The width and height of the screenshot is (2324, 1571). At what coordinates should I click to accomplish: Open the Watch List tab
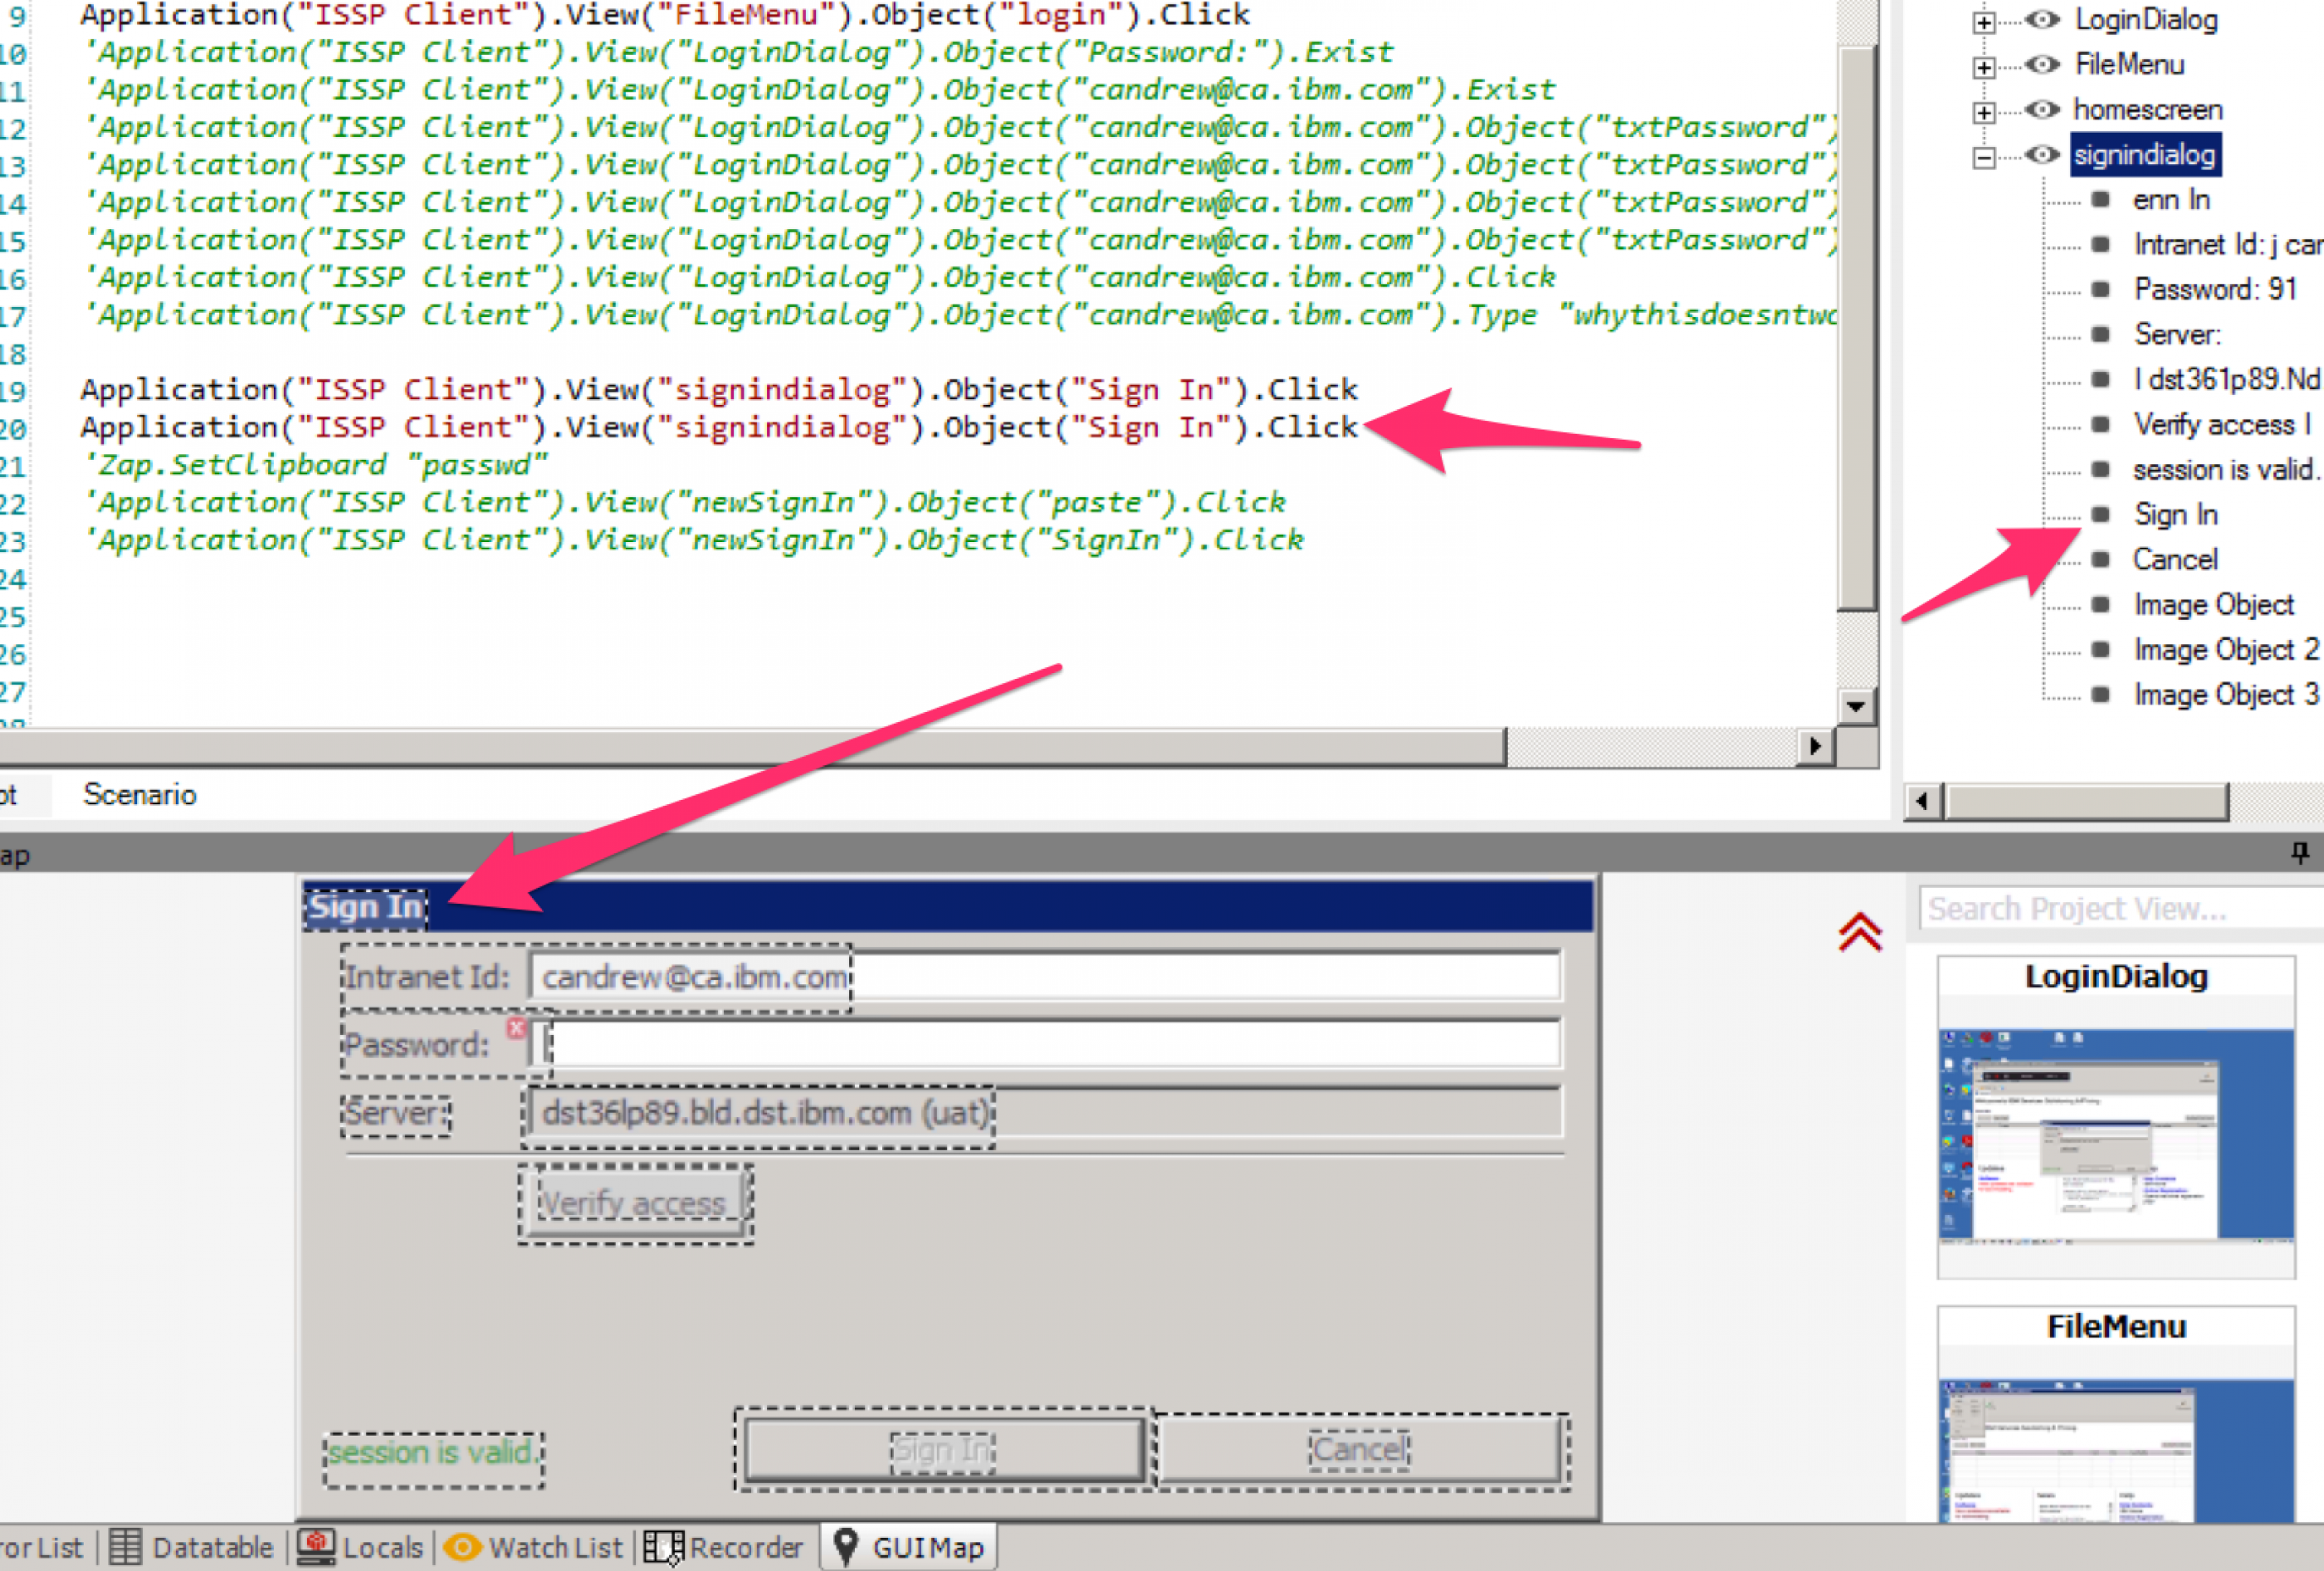point(533,1548)
